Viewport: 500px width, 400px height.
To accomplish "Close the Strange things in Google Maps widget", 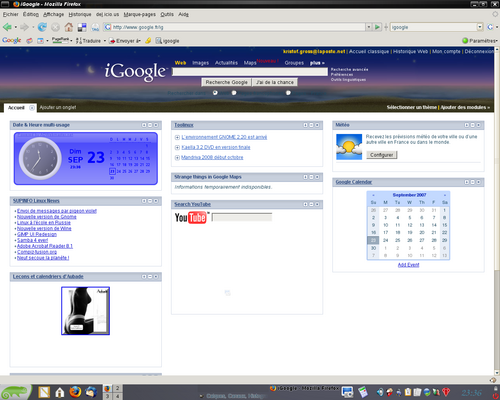I will 317,177.
